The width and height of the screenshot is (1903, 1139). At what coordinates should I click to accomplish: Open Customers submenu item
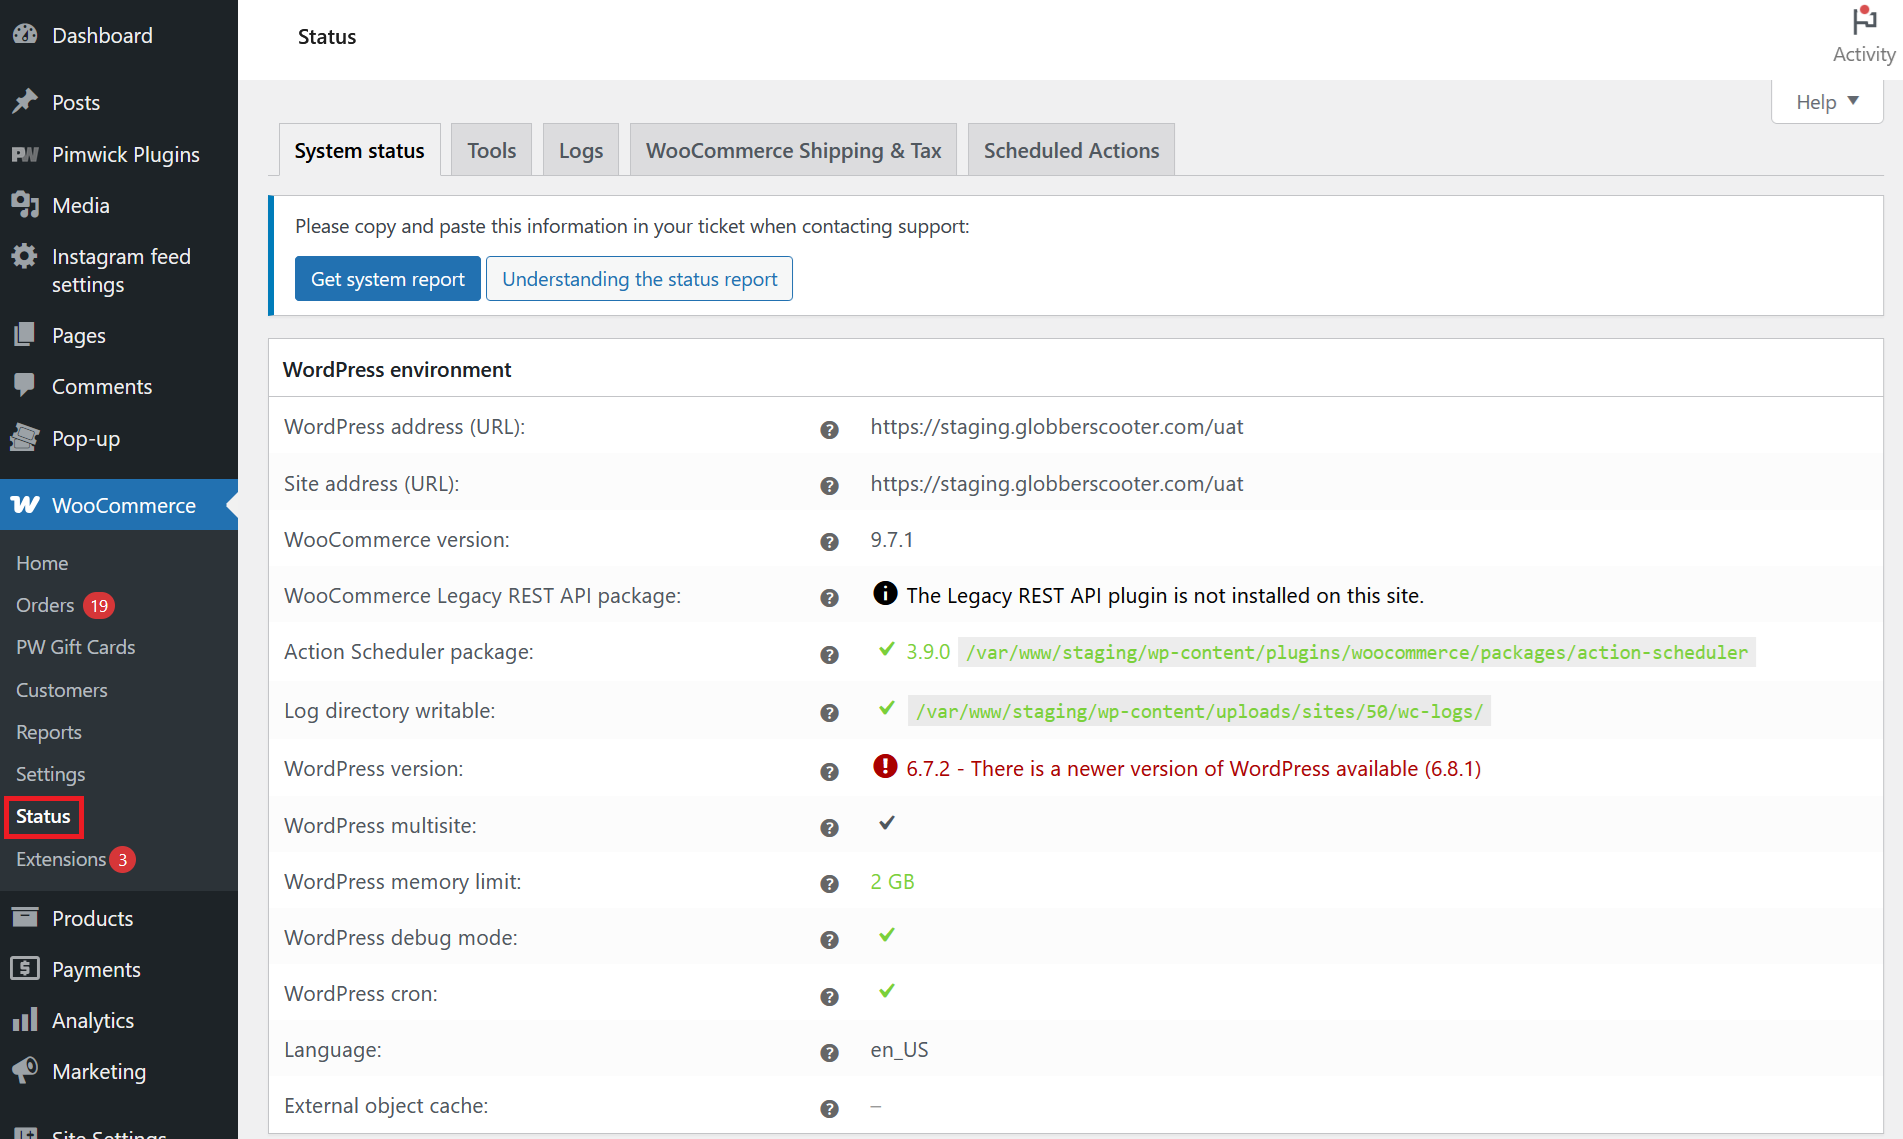tap(61, 690)
